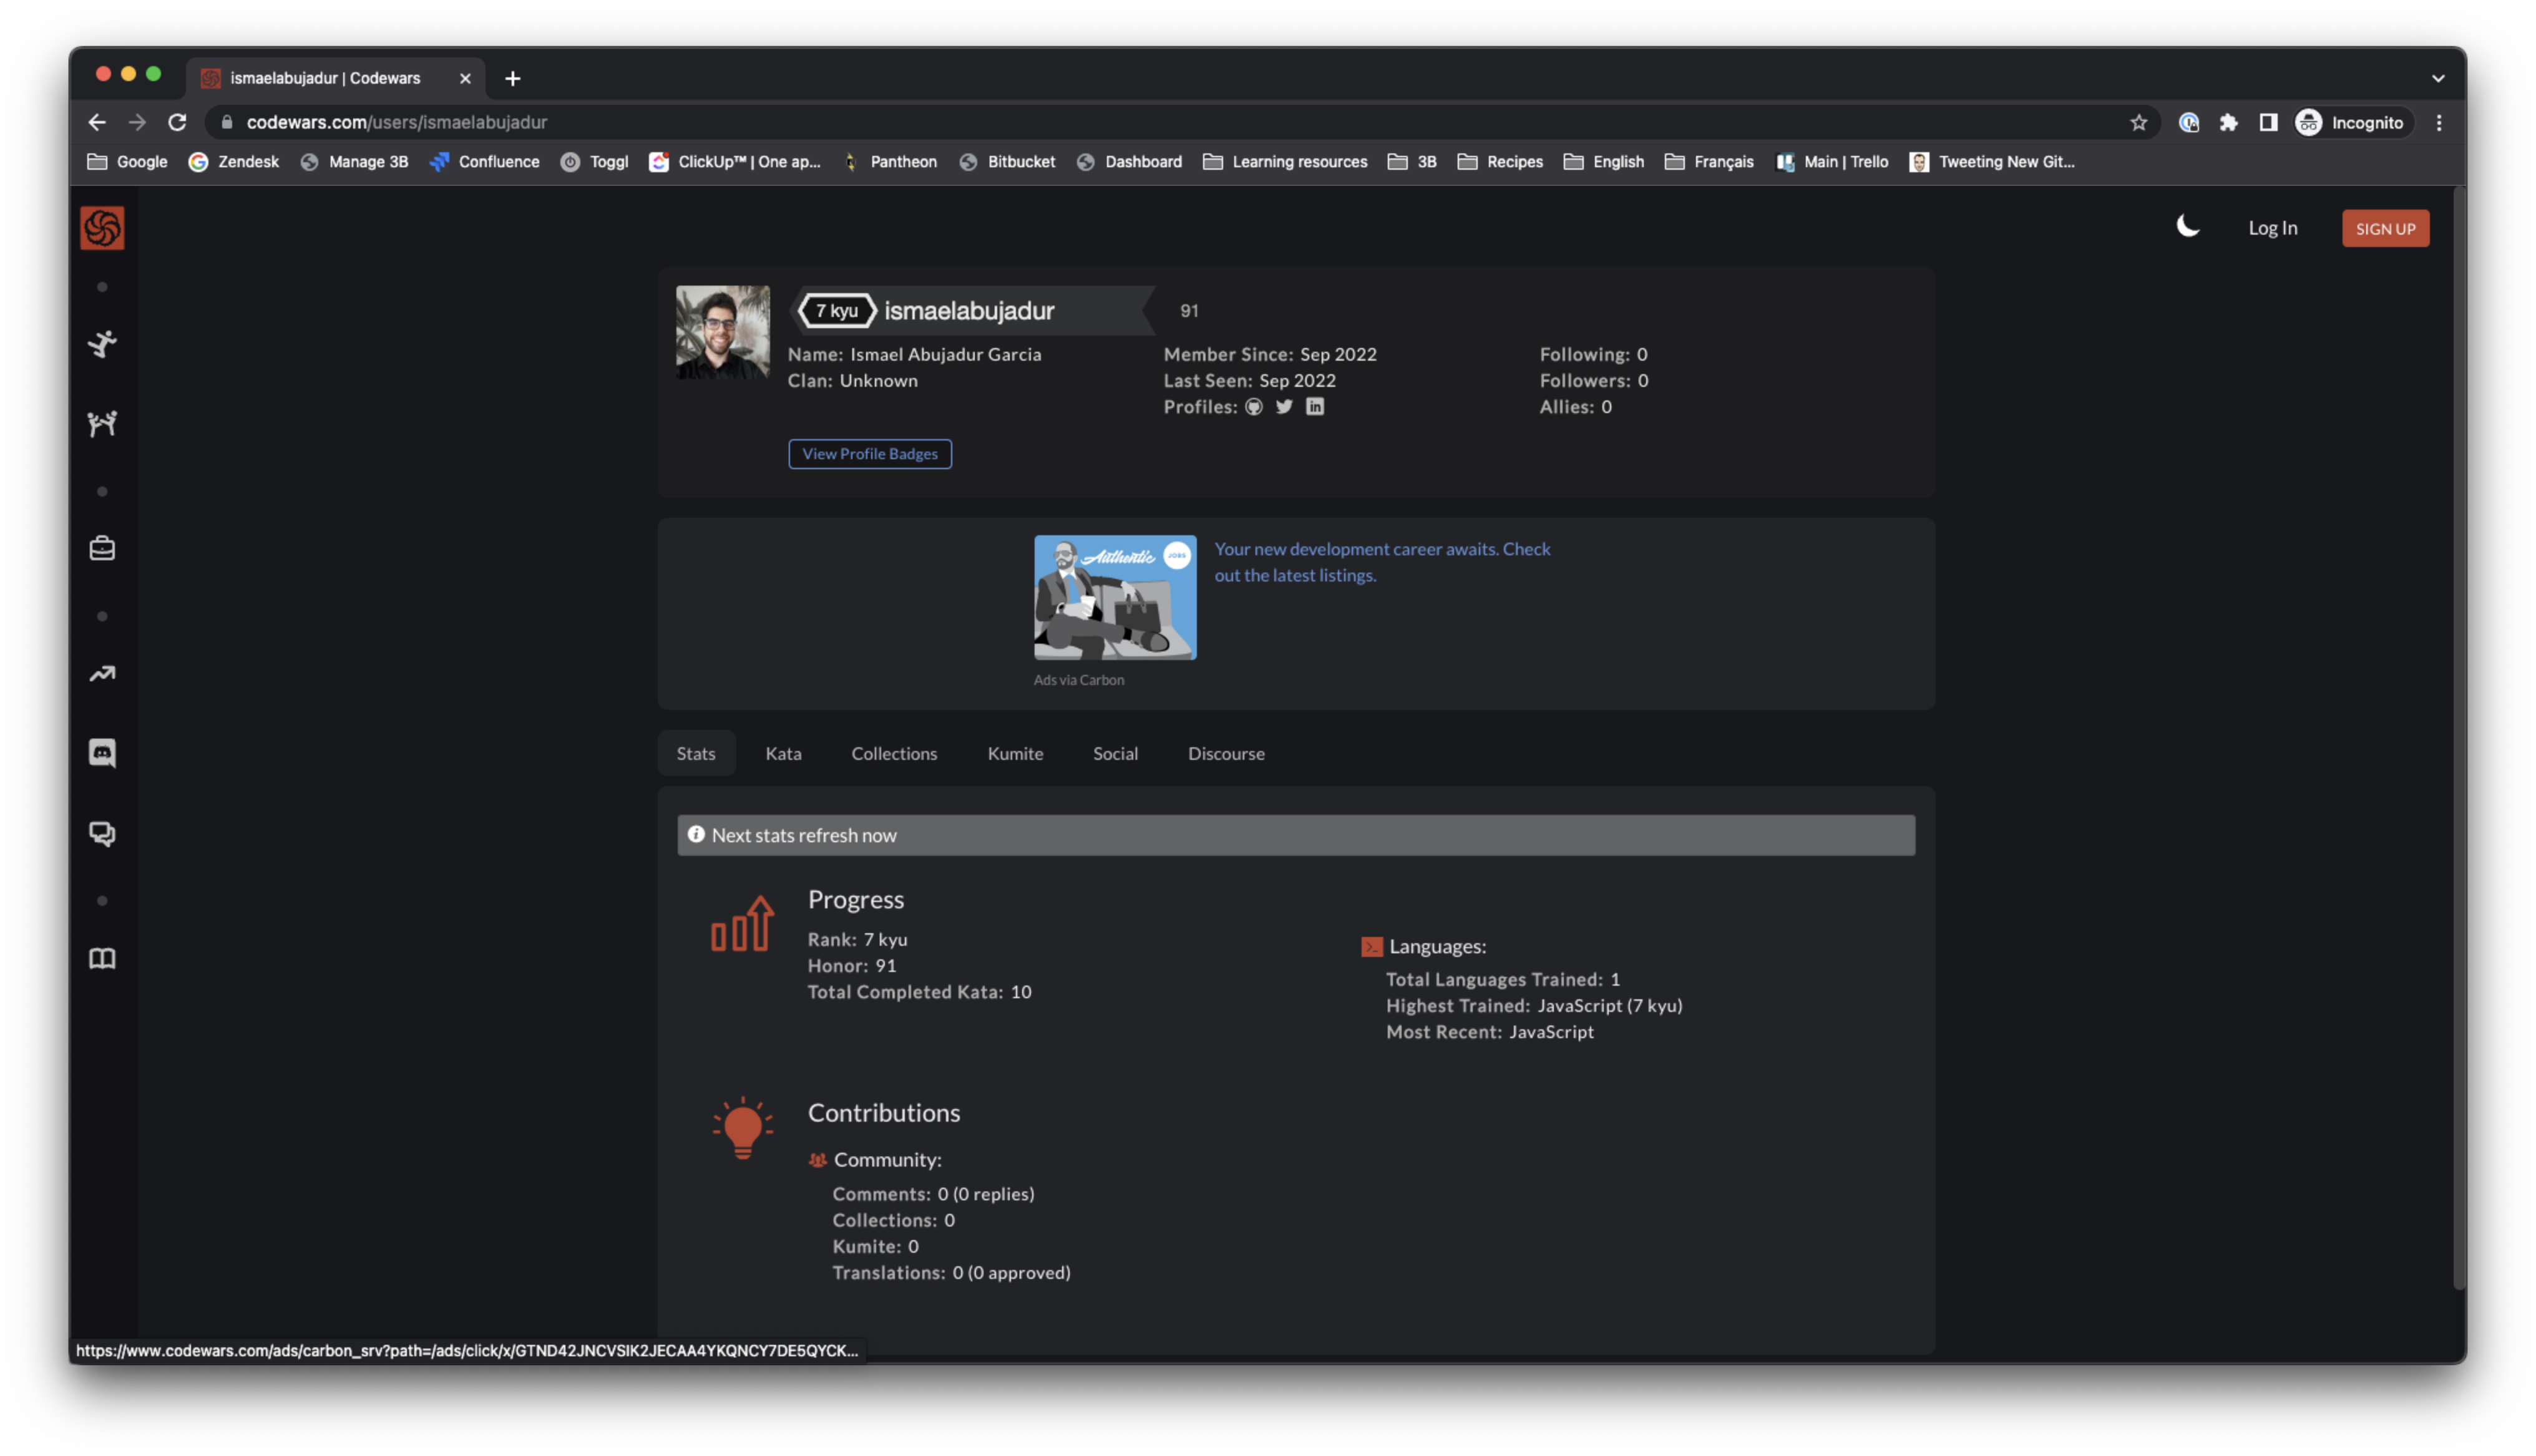2536x1456 pixels.
Task: Click the Ads via Carbon link
Action: point(1079,680)
